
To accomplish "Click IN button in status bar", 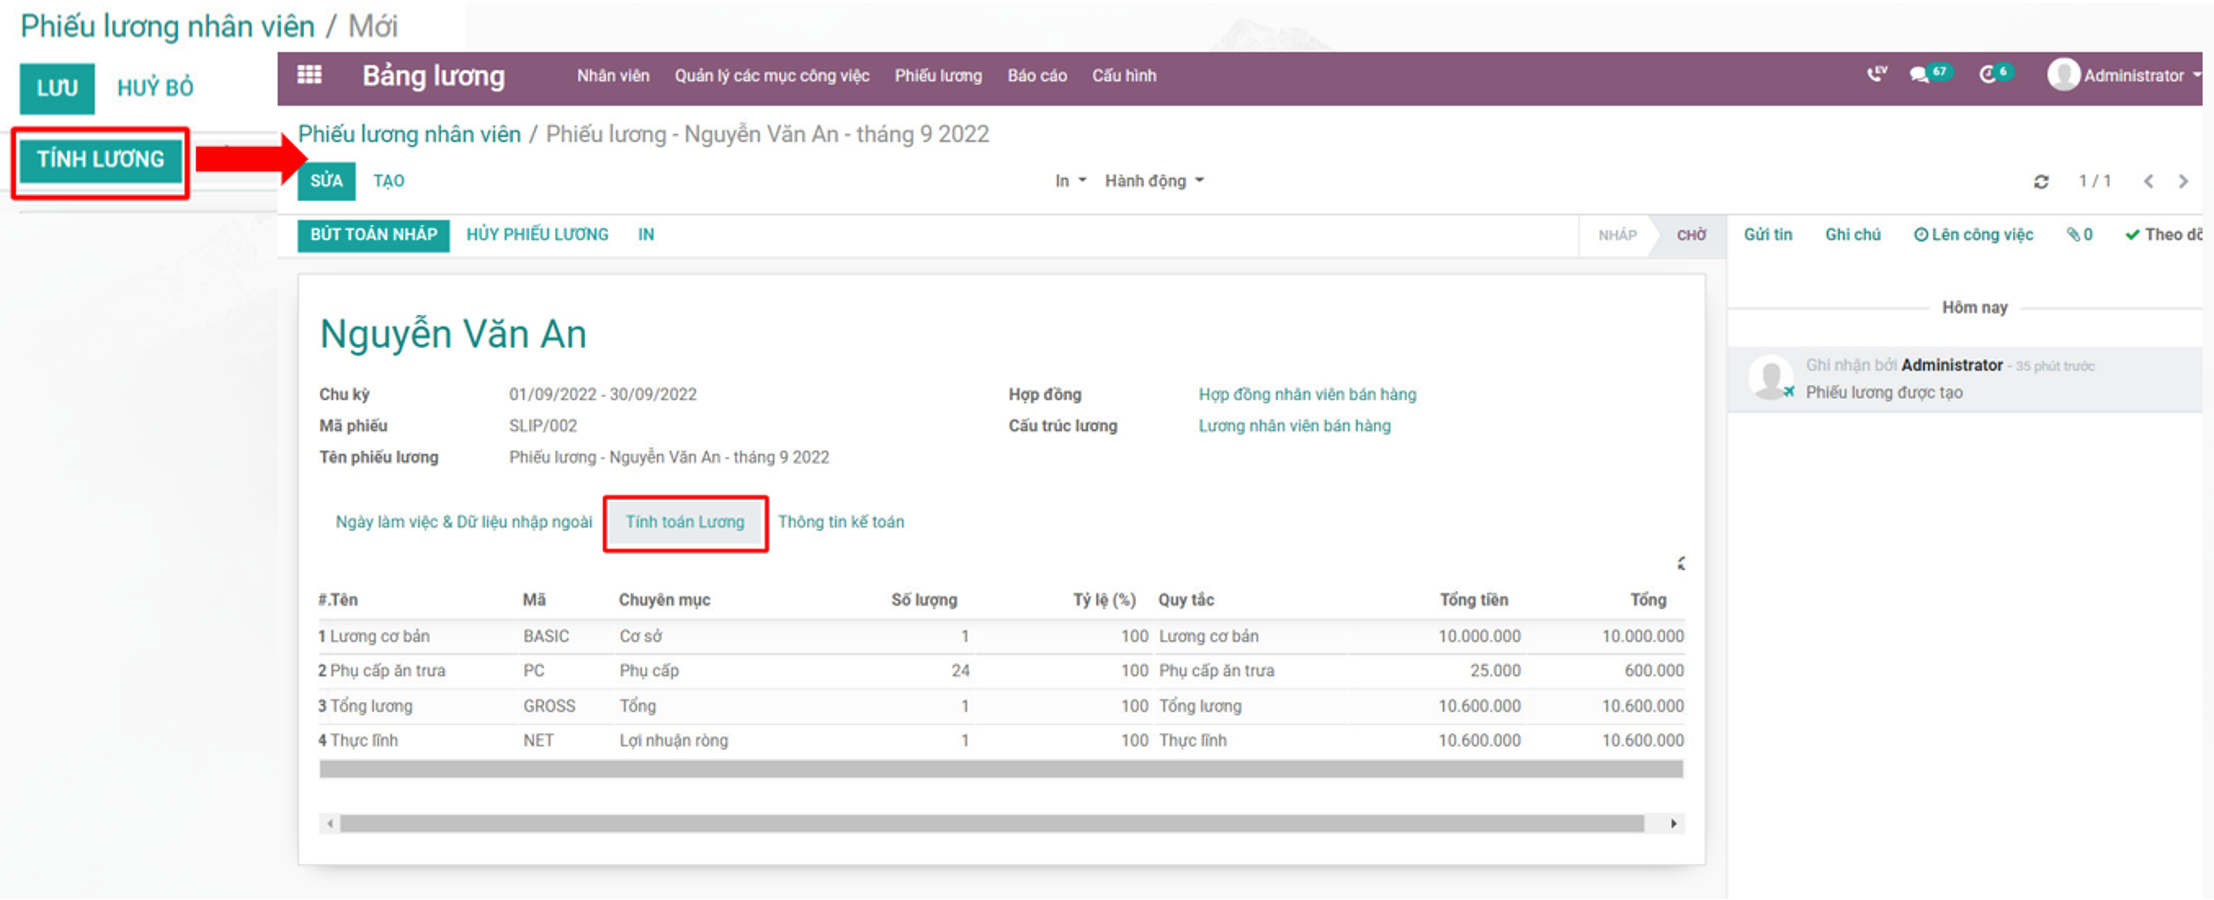I will pos(646,235).
